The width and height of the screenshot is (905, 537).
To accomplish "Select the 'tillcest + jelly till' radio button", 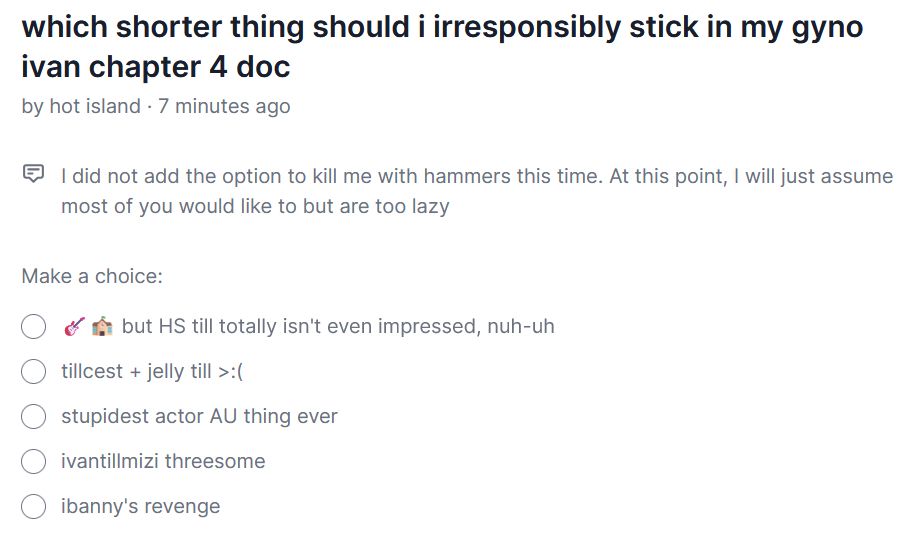I will click(34, 372).
